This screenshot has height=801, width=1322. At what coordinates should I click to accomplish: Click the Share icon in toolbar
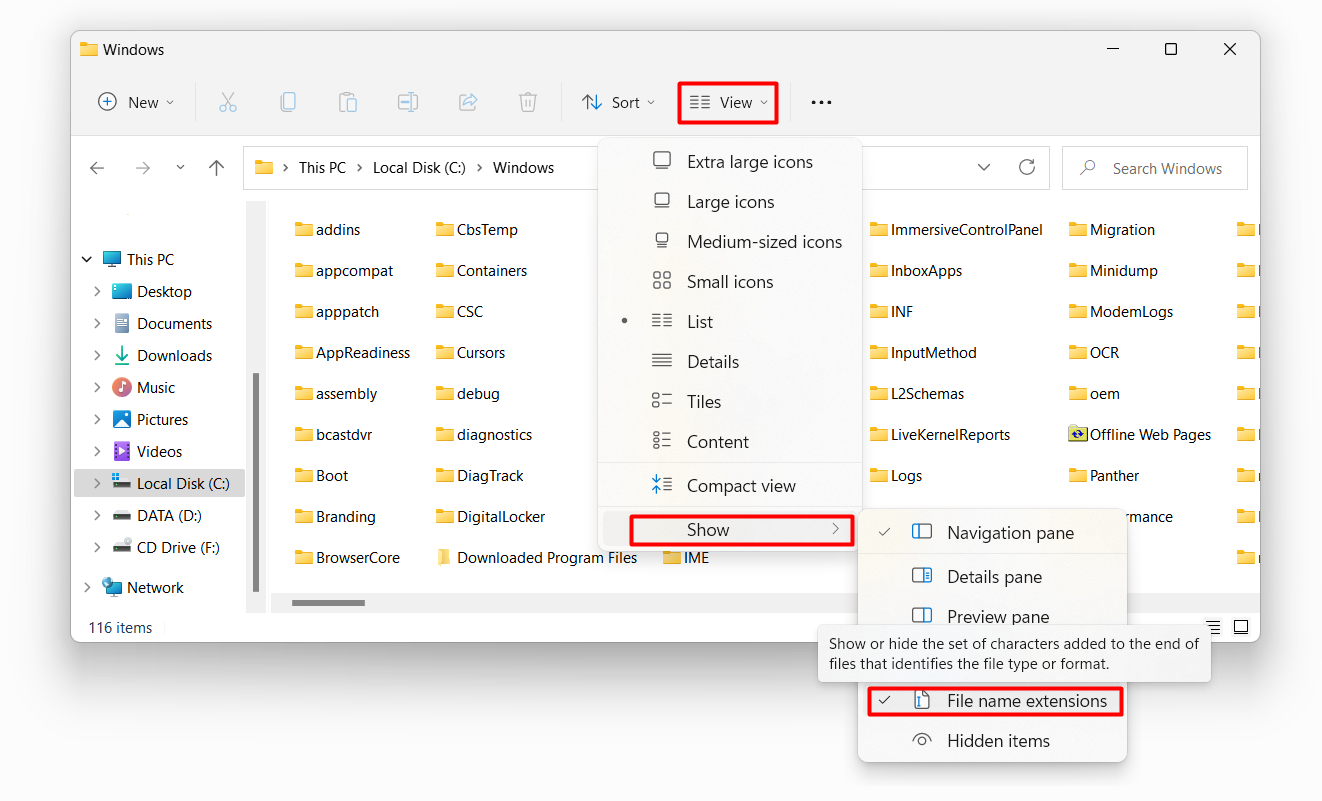coord(468,102)
